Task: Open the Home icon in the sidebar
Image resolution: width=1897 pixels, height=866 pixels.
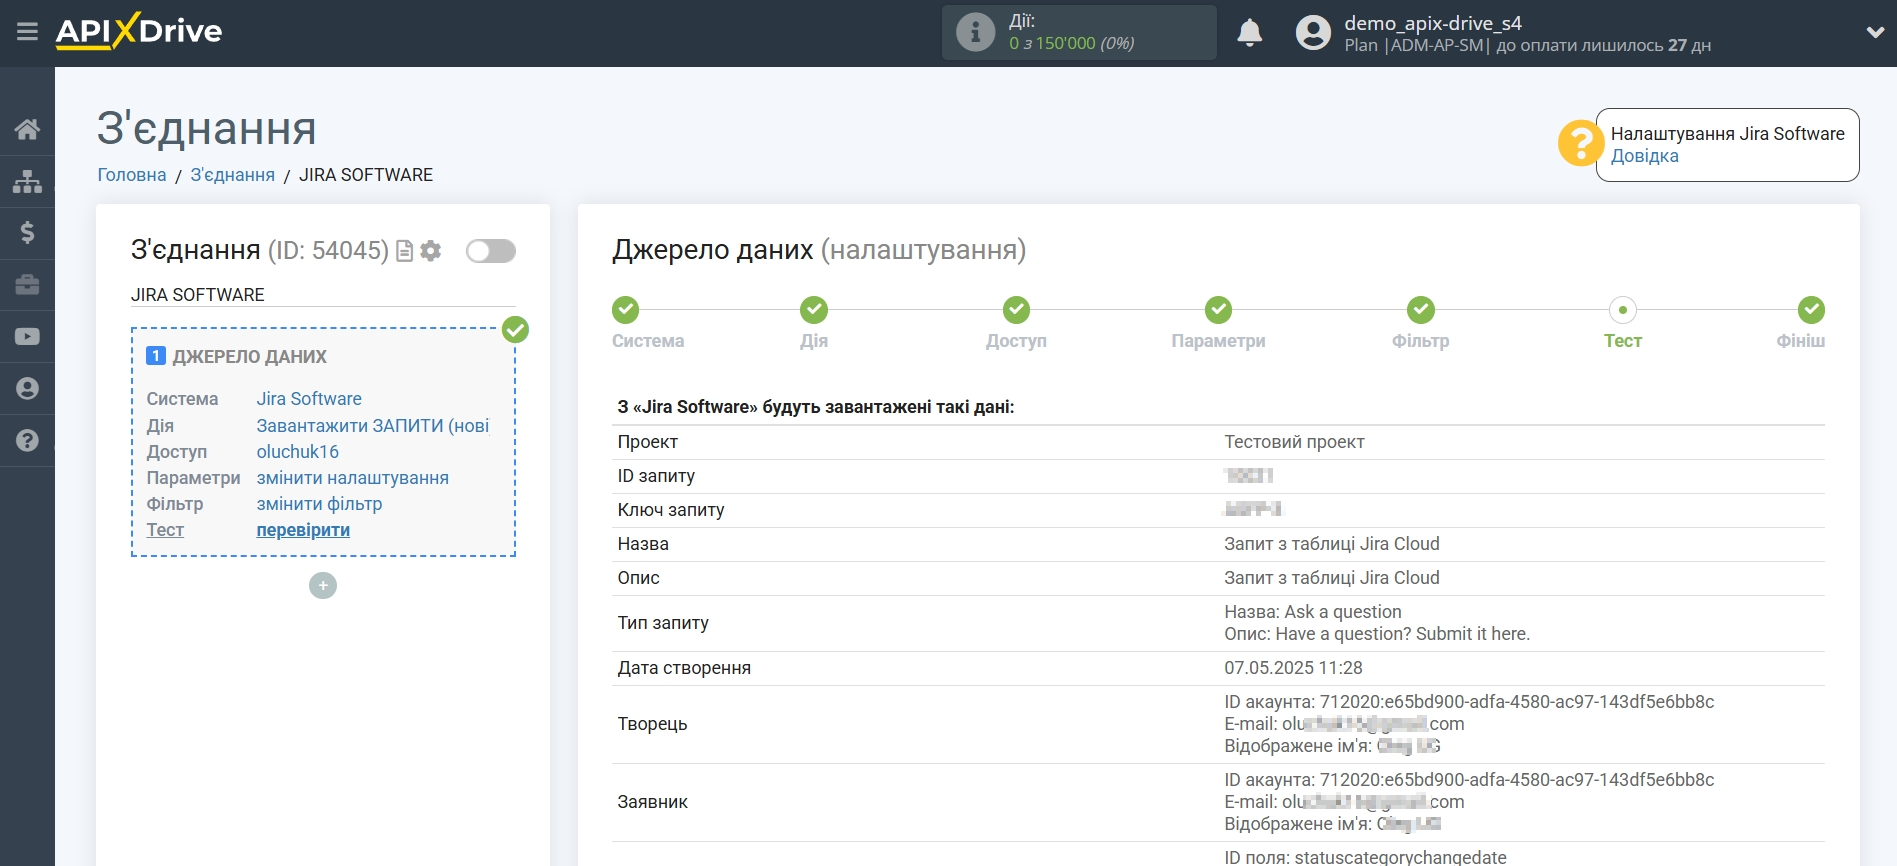Action: pos(27,129)
